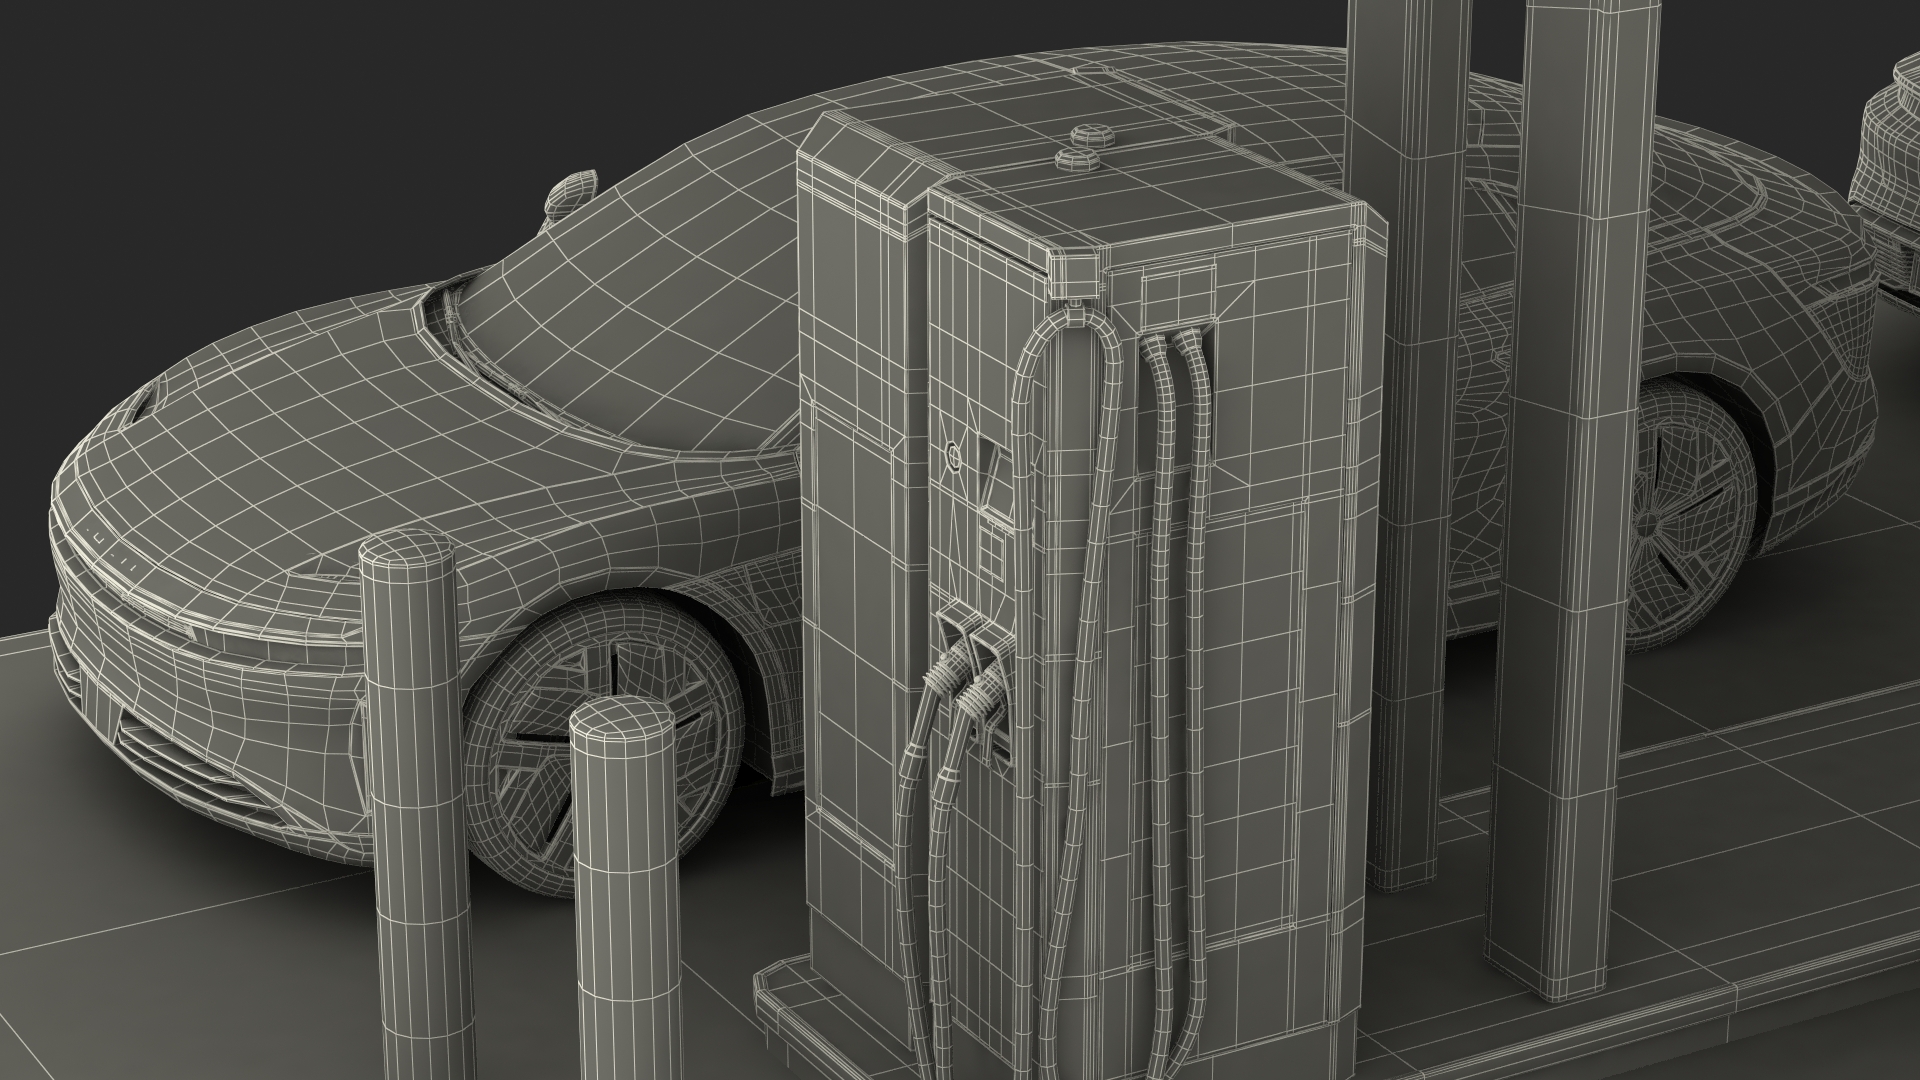Click the round button beside charger screen

[x=953, y=456]
